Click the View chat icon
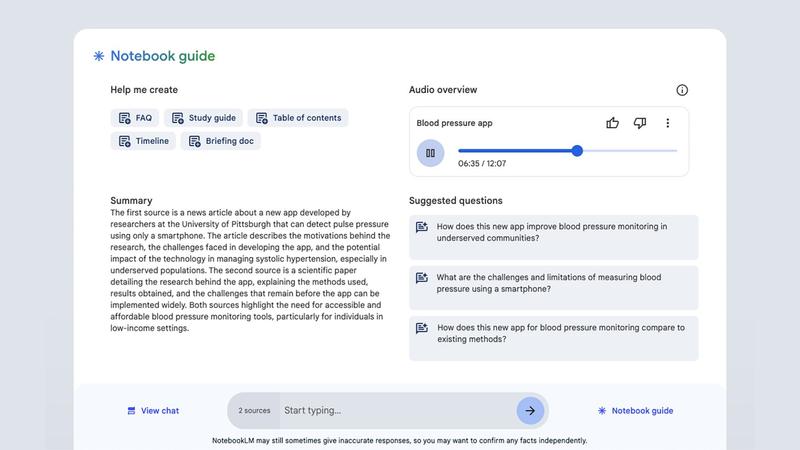The image size is (800, 450). tap(131, 411)
